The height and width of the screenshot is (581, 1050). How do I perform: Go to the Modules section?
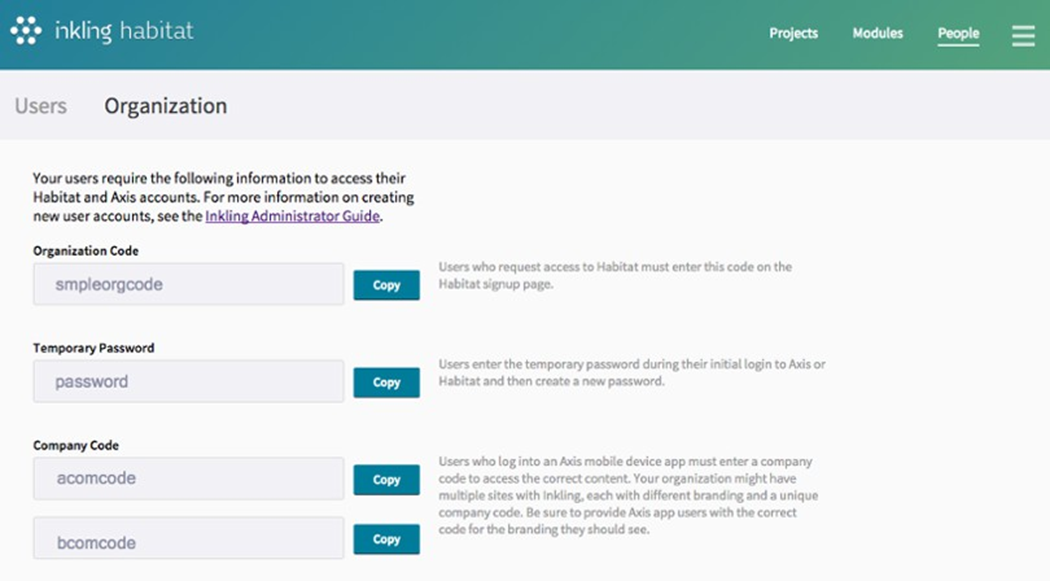877,34
